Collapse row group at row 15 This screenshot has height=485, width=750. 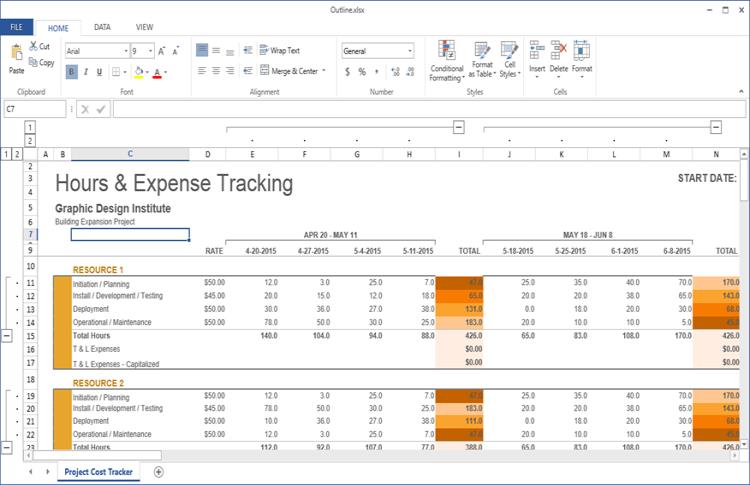(7, 336)
